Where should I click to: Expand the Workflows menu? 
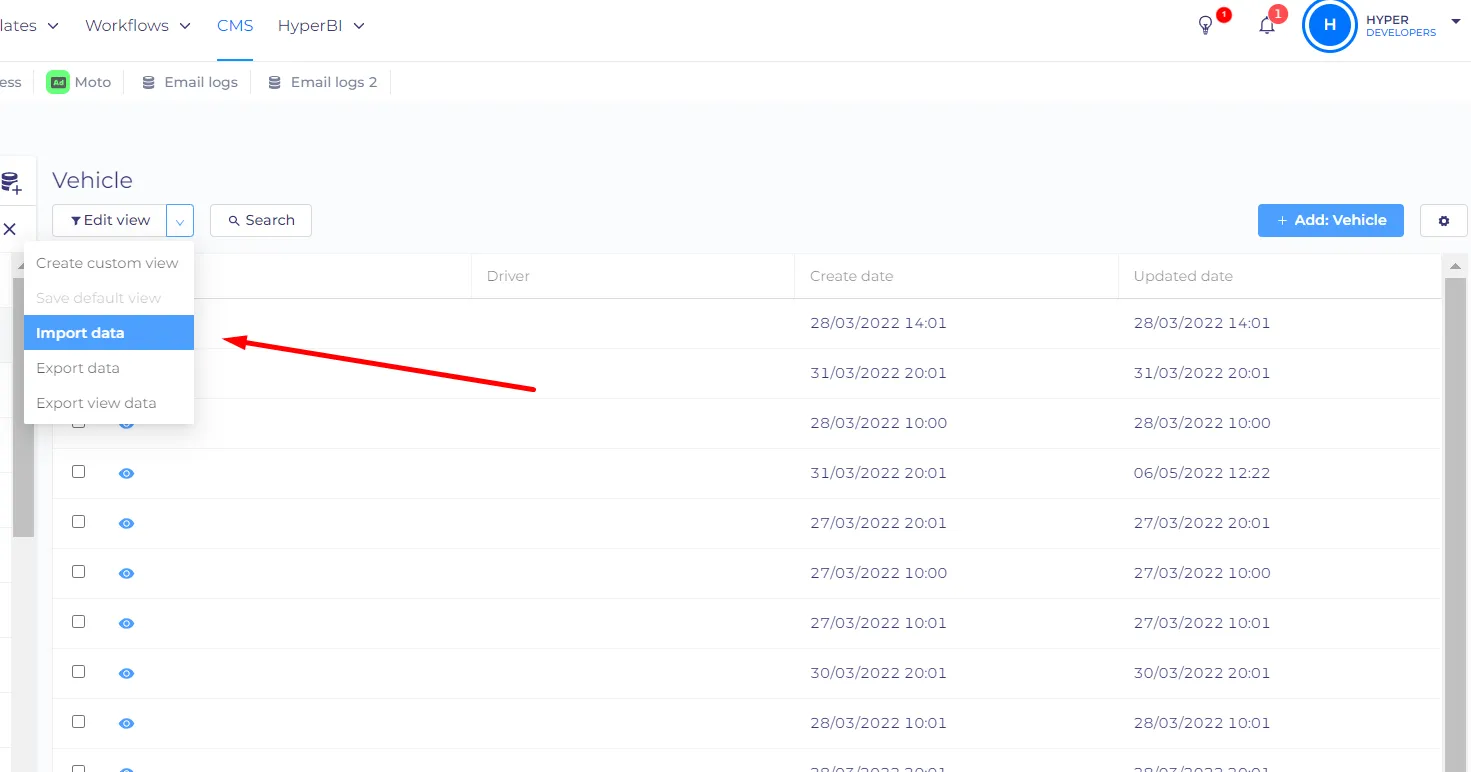tap(138, 25)
